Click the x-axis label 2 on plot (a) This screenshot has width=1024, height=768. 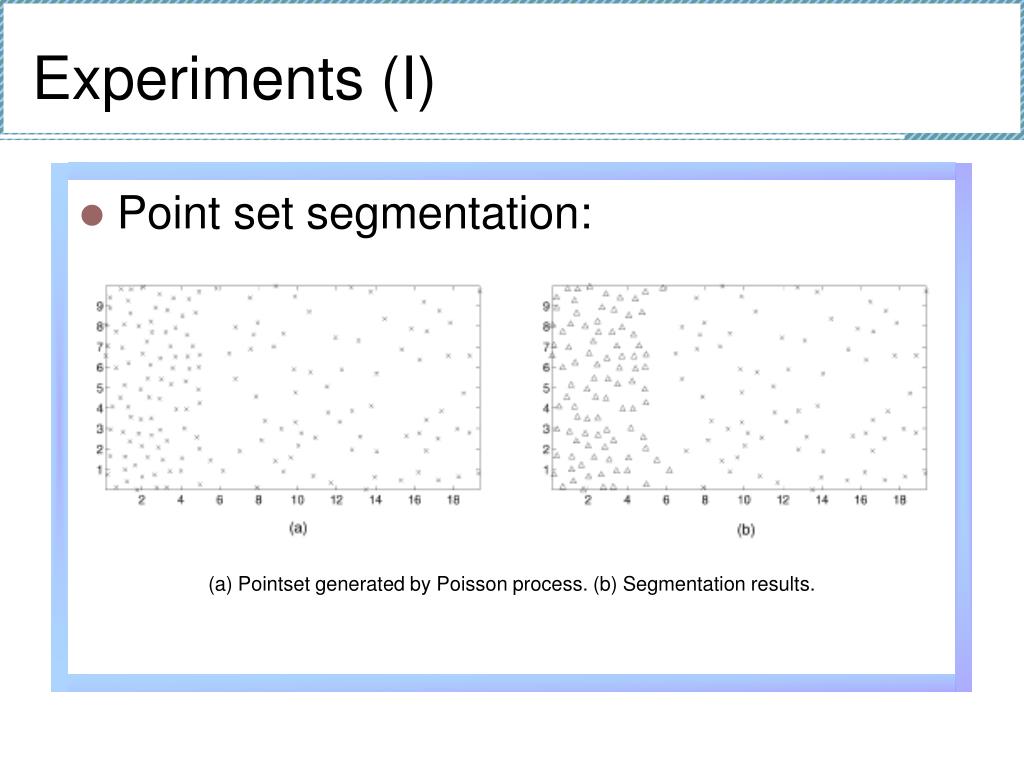[x=142, y=500]
